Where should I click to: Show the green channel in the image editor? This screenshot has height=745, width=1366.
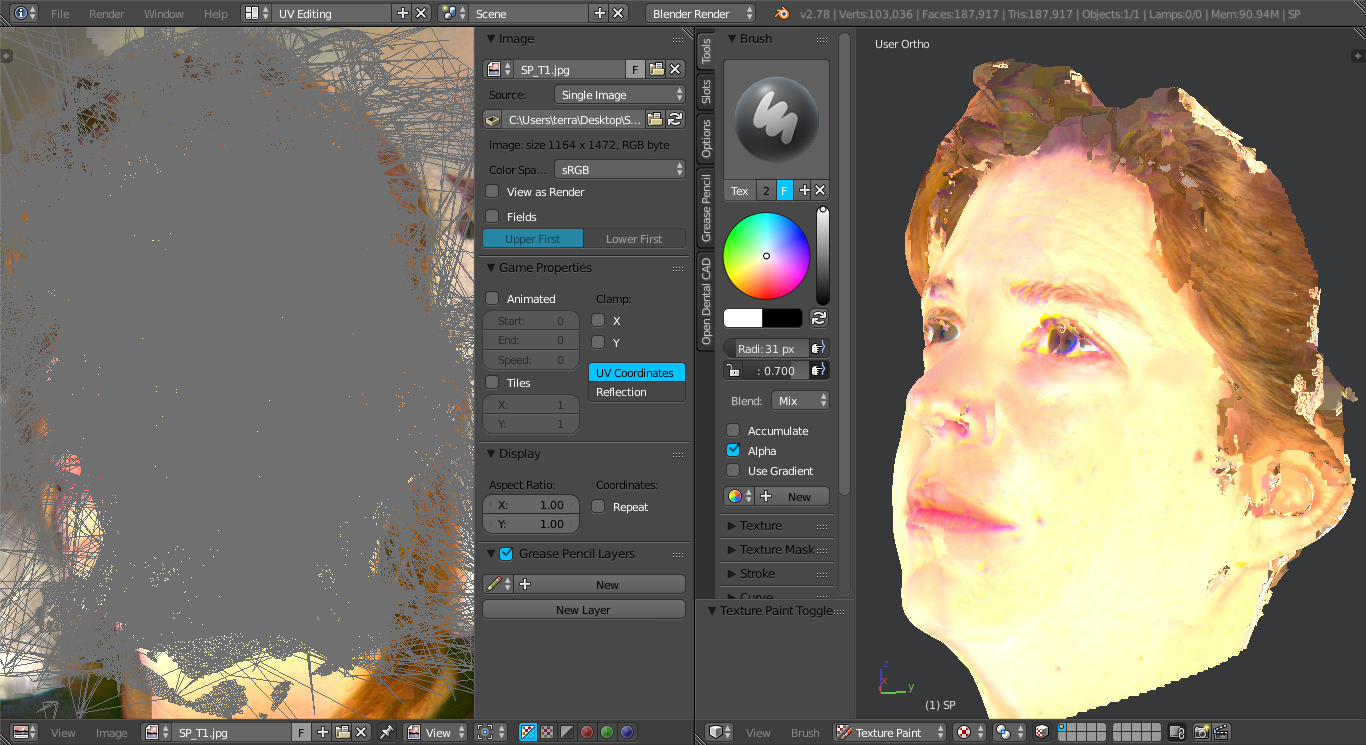(607, 733)
